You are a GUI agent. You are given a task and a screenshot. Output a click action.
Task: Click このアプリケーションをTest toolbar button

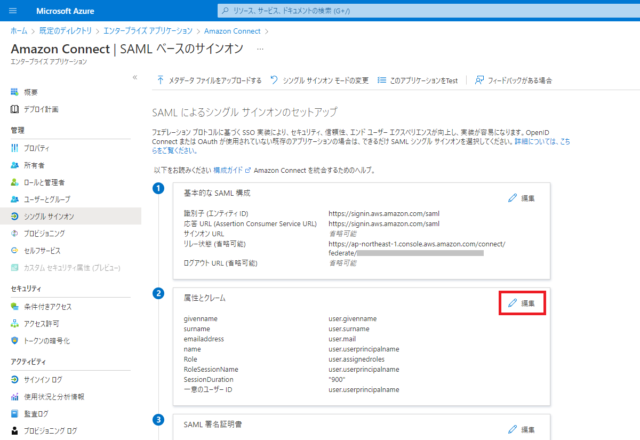tap(418, 80)
